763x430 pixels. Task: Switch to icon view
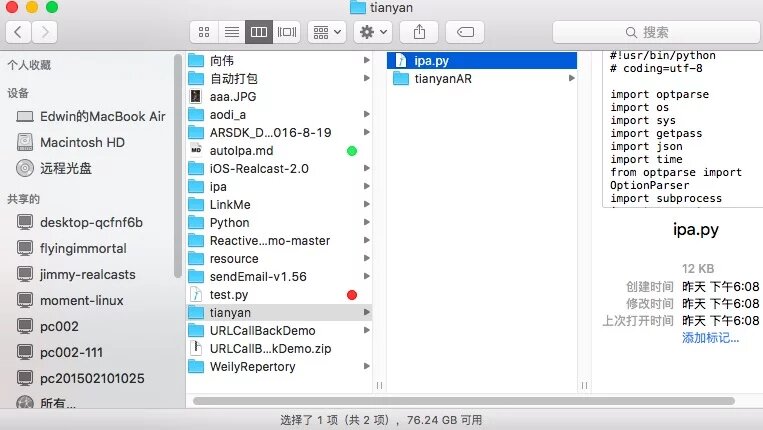(x=204, y=32)
